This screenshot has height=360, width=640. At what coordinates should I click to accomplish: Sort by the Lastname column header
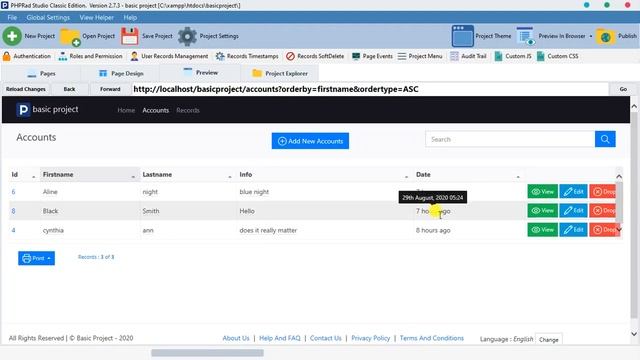tap(187, 175)
